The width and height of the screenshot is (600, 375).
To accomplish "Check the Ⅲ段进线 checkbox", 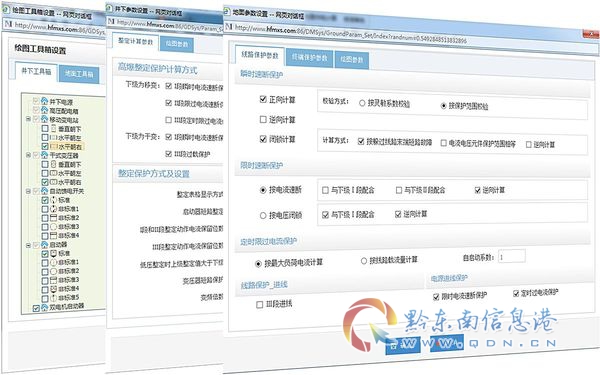I will pos(259,305).
